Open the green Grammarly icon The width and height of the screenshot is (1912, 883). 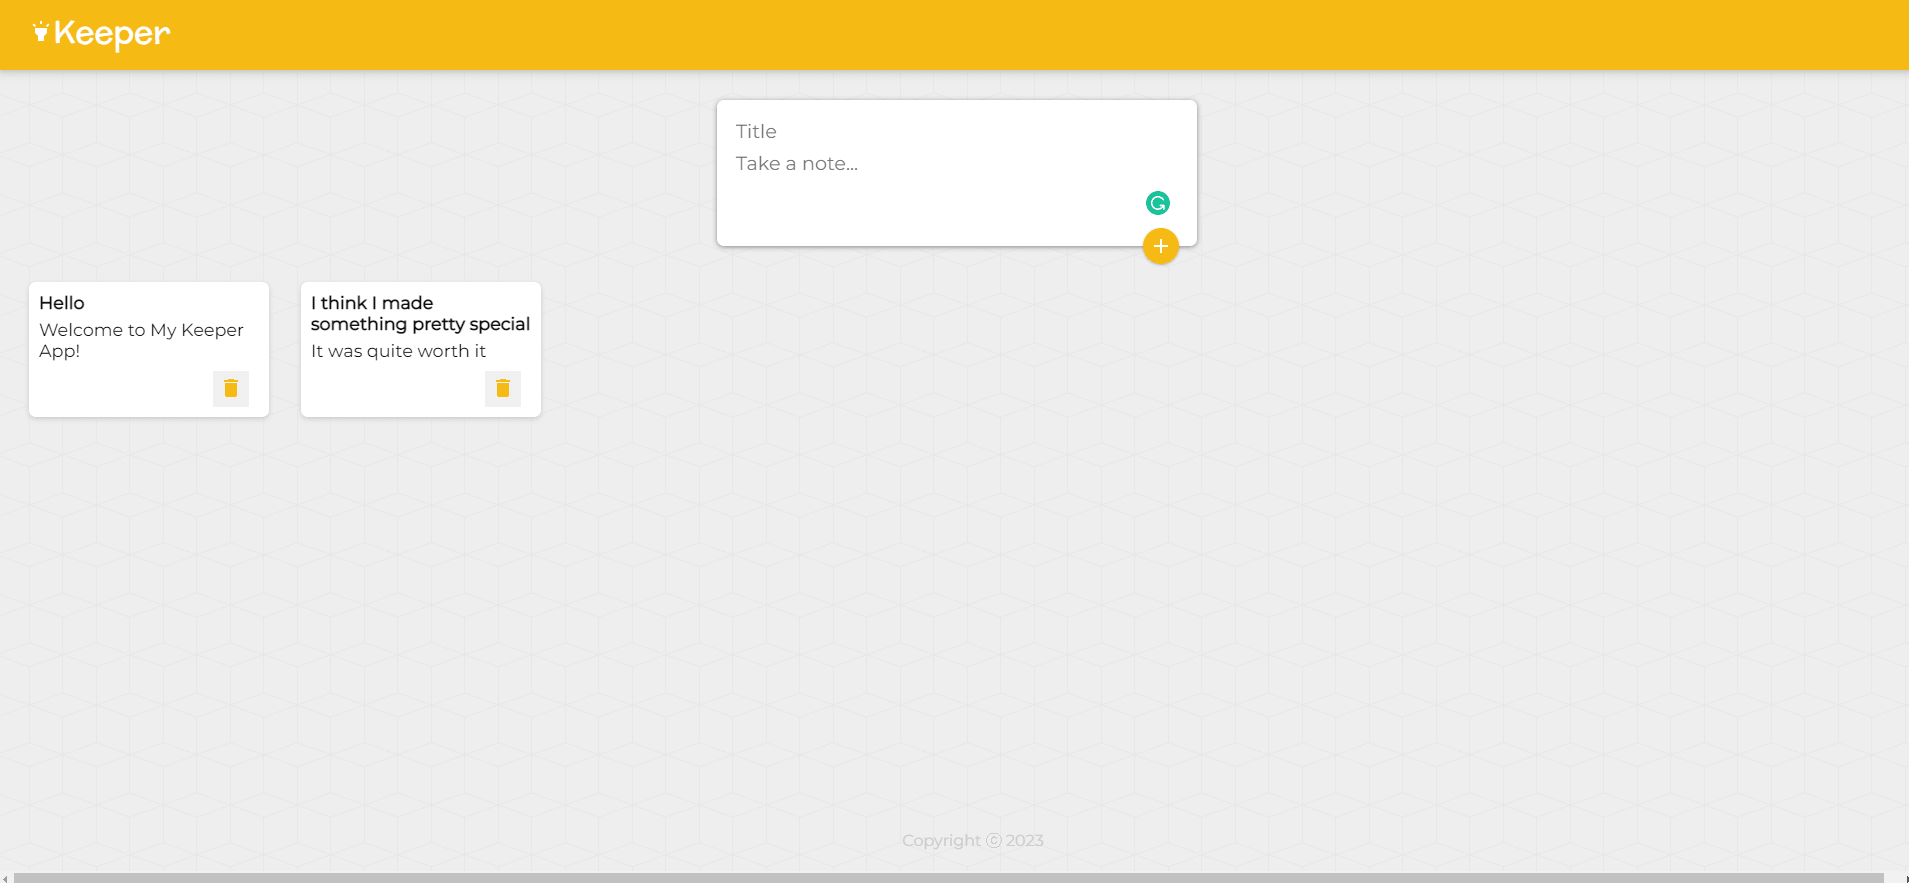pyautogui.click(x=1157, y=203)
